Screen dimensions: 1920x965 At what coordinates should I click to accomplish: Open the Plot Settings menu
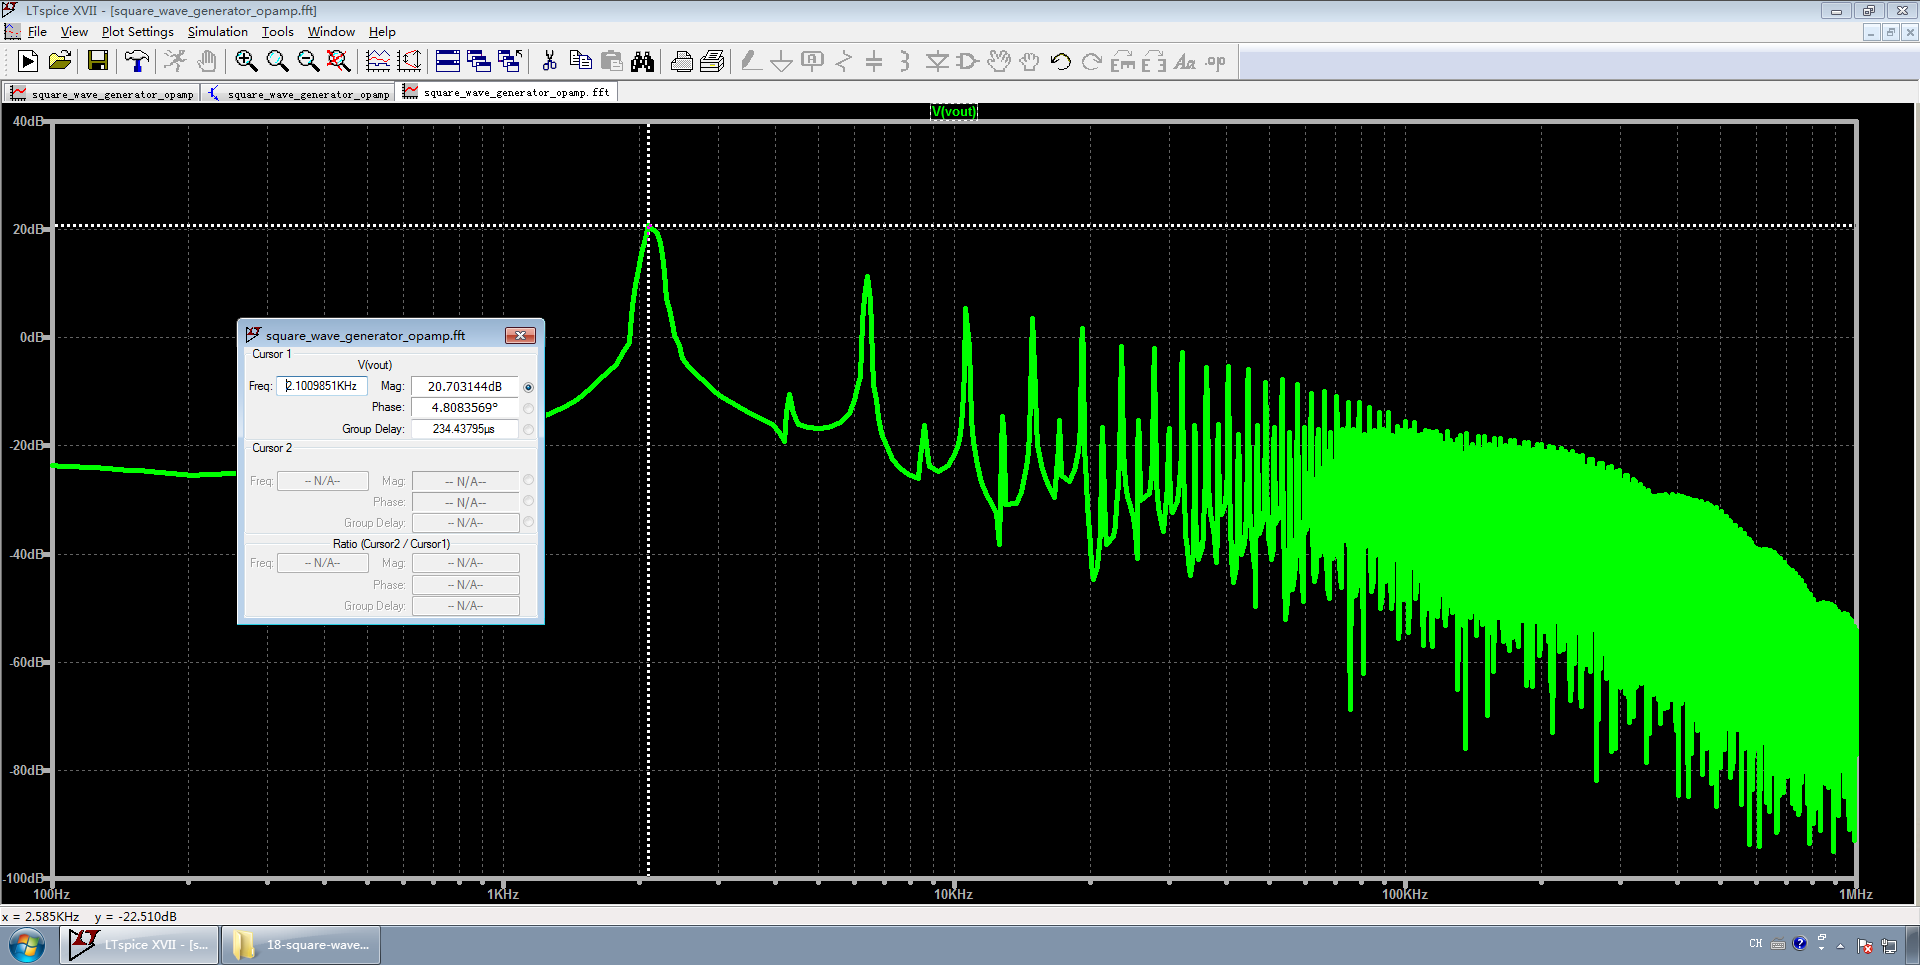tap(137, 32)
